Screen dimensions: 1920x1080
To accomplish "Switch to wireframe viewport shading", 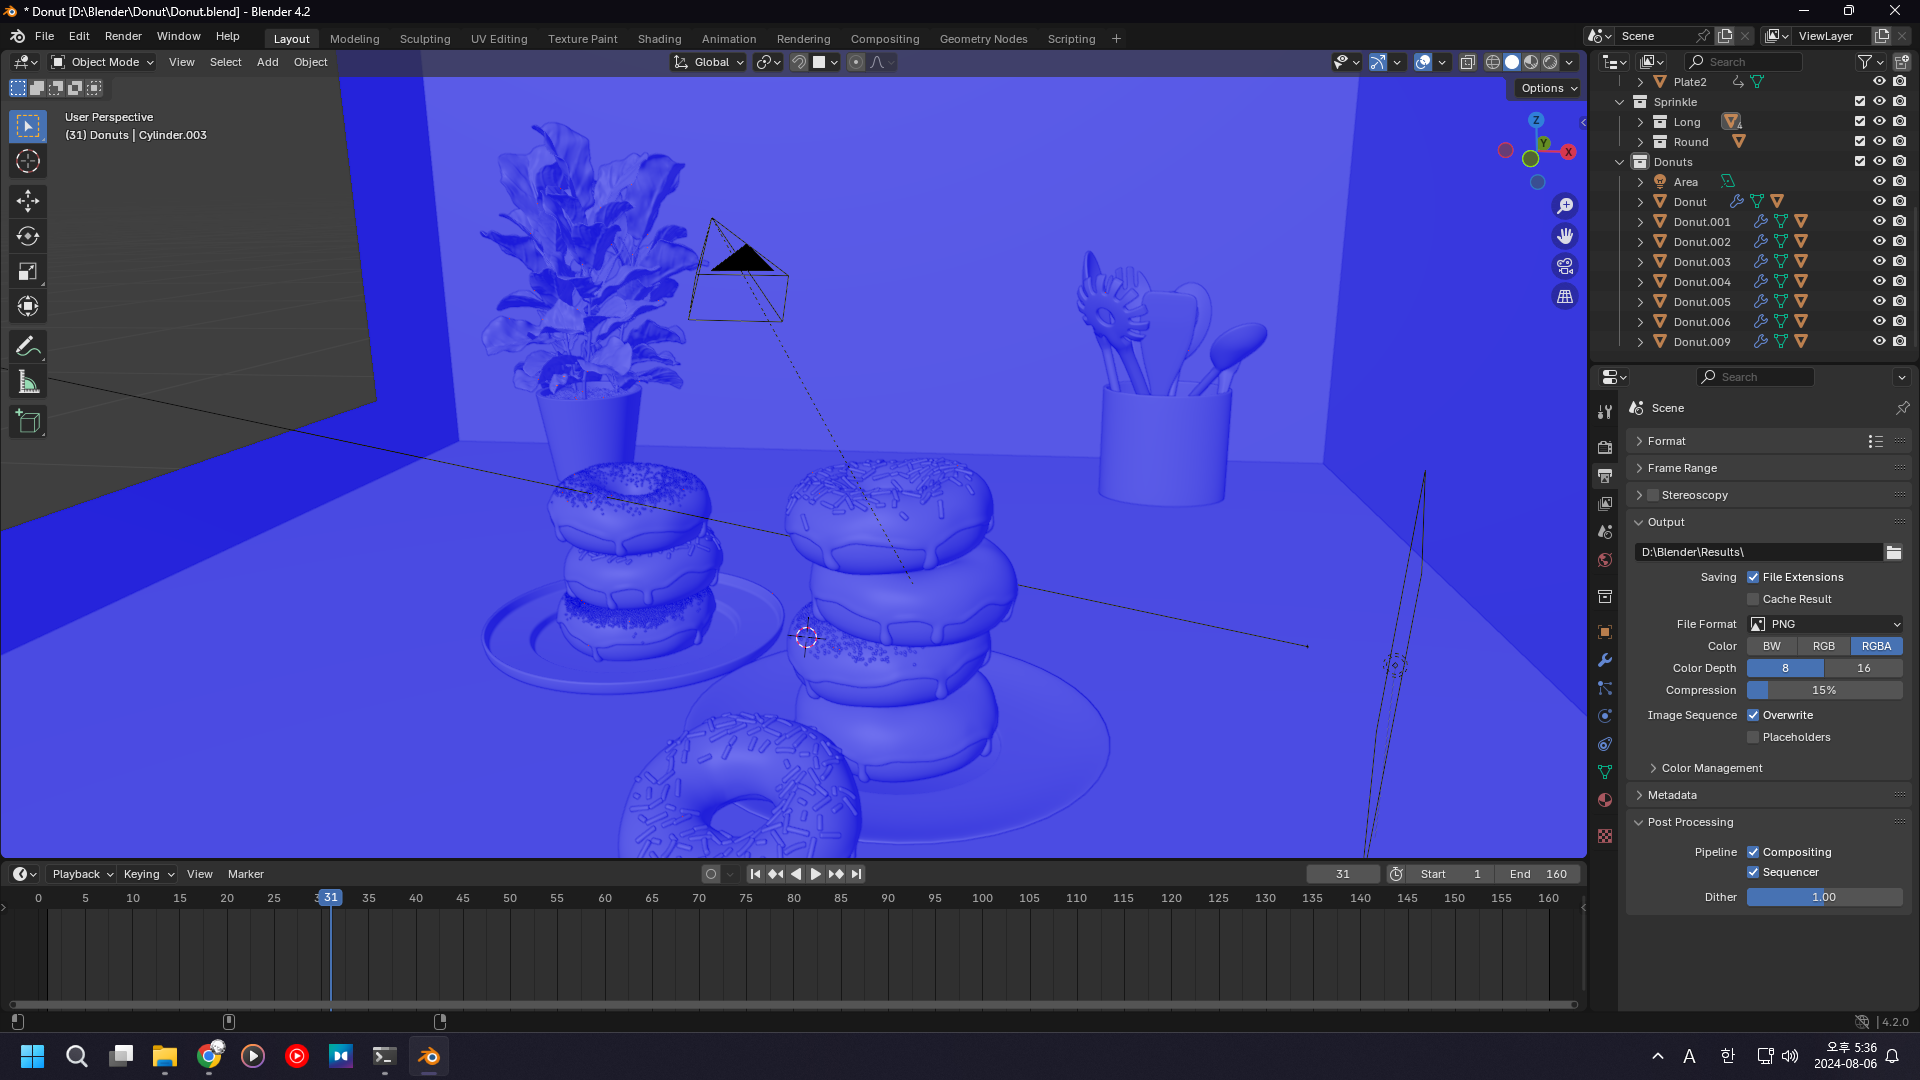I will click(1493, 62).
